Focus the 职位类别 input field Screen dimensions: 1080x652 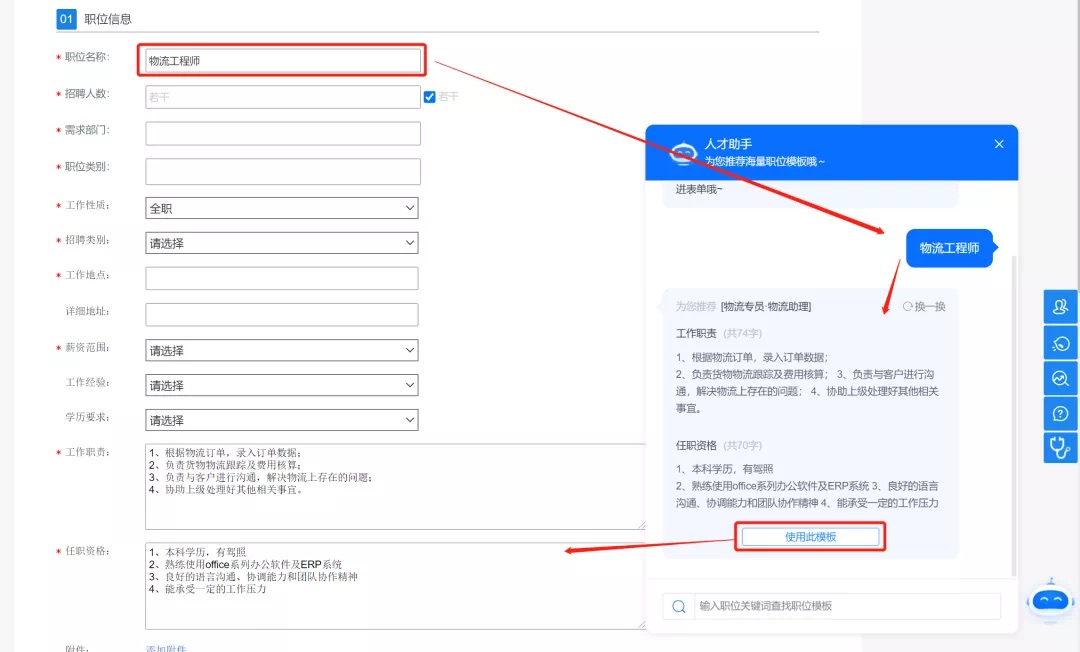[x=283, y=171]
